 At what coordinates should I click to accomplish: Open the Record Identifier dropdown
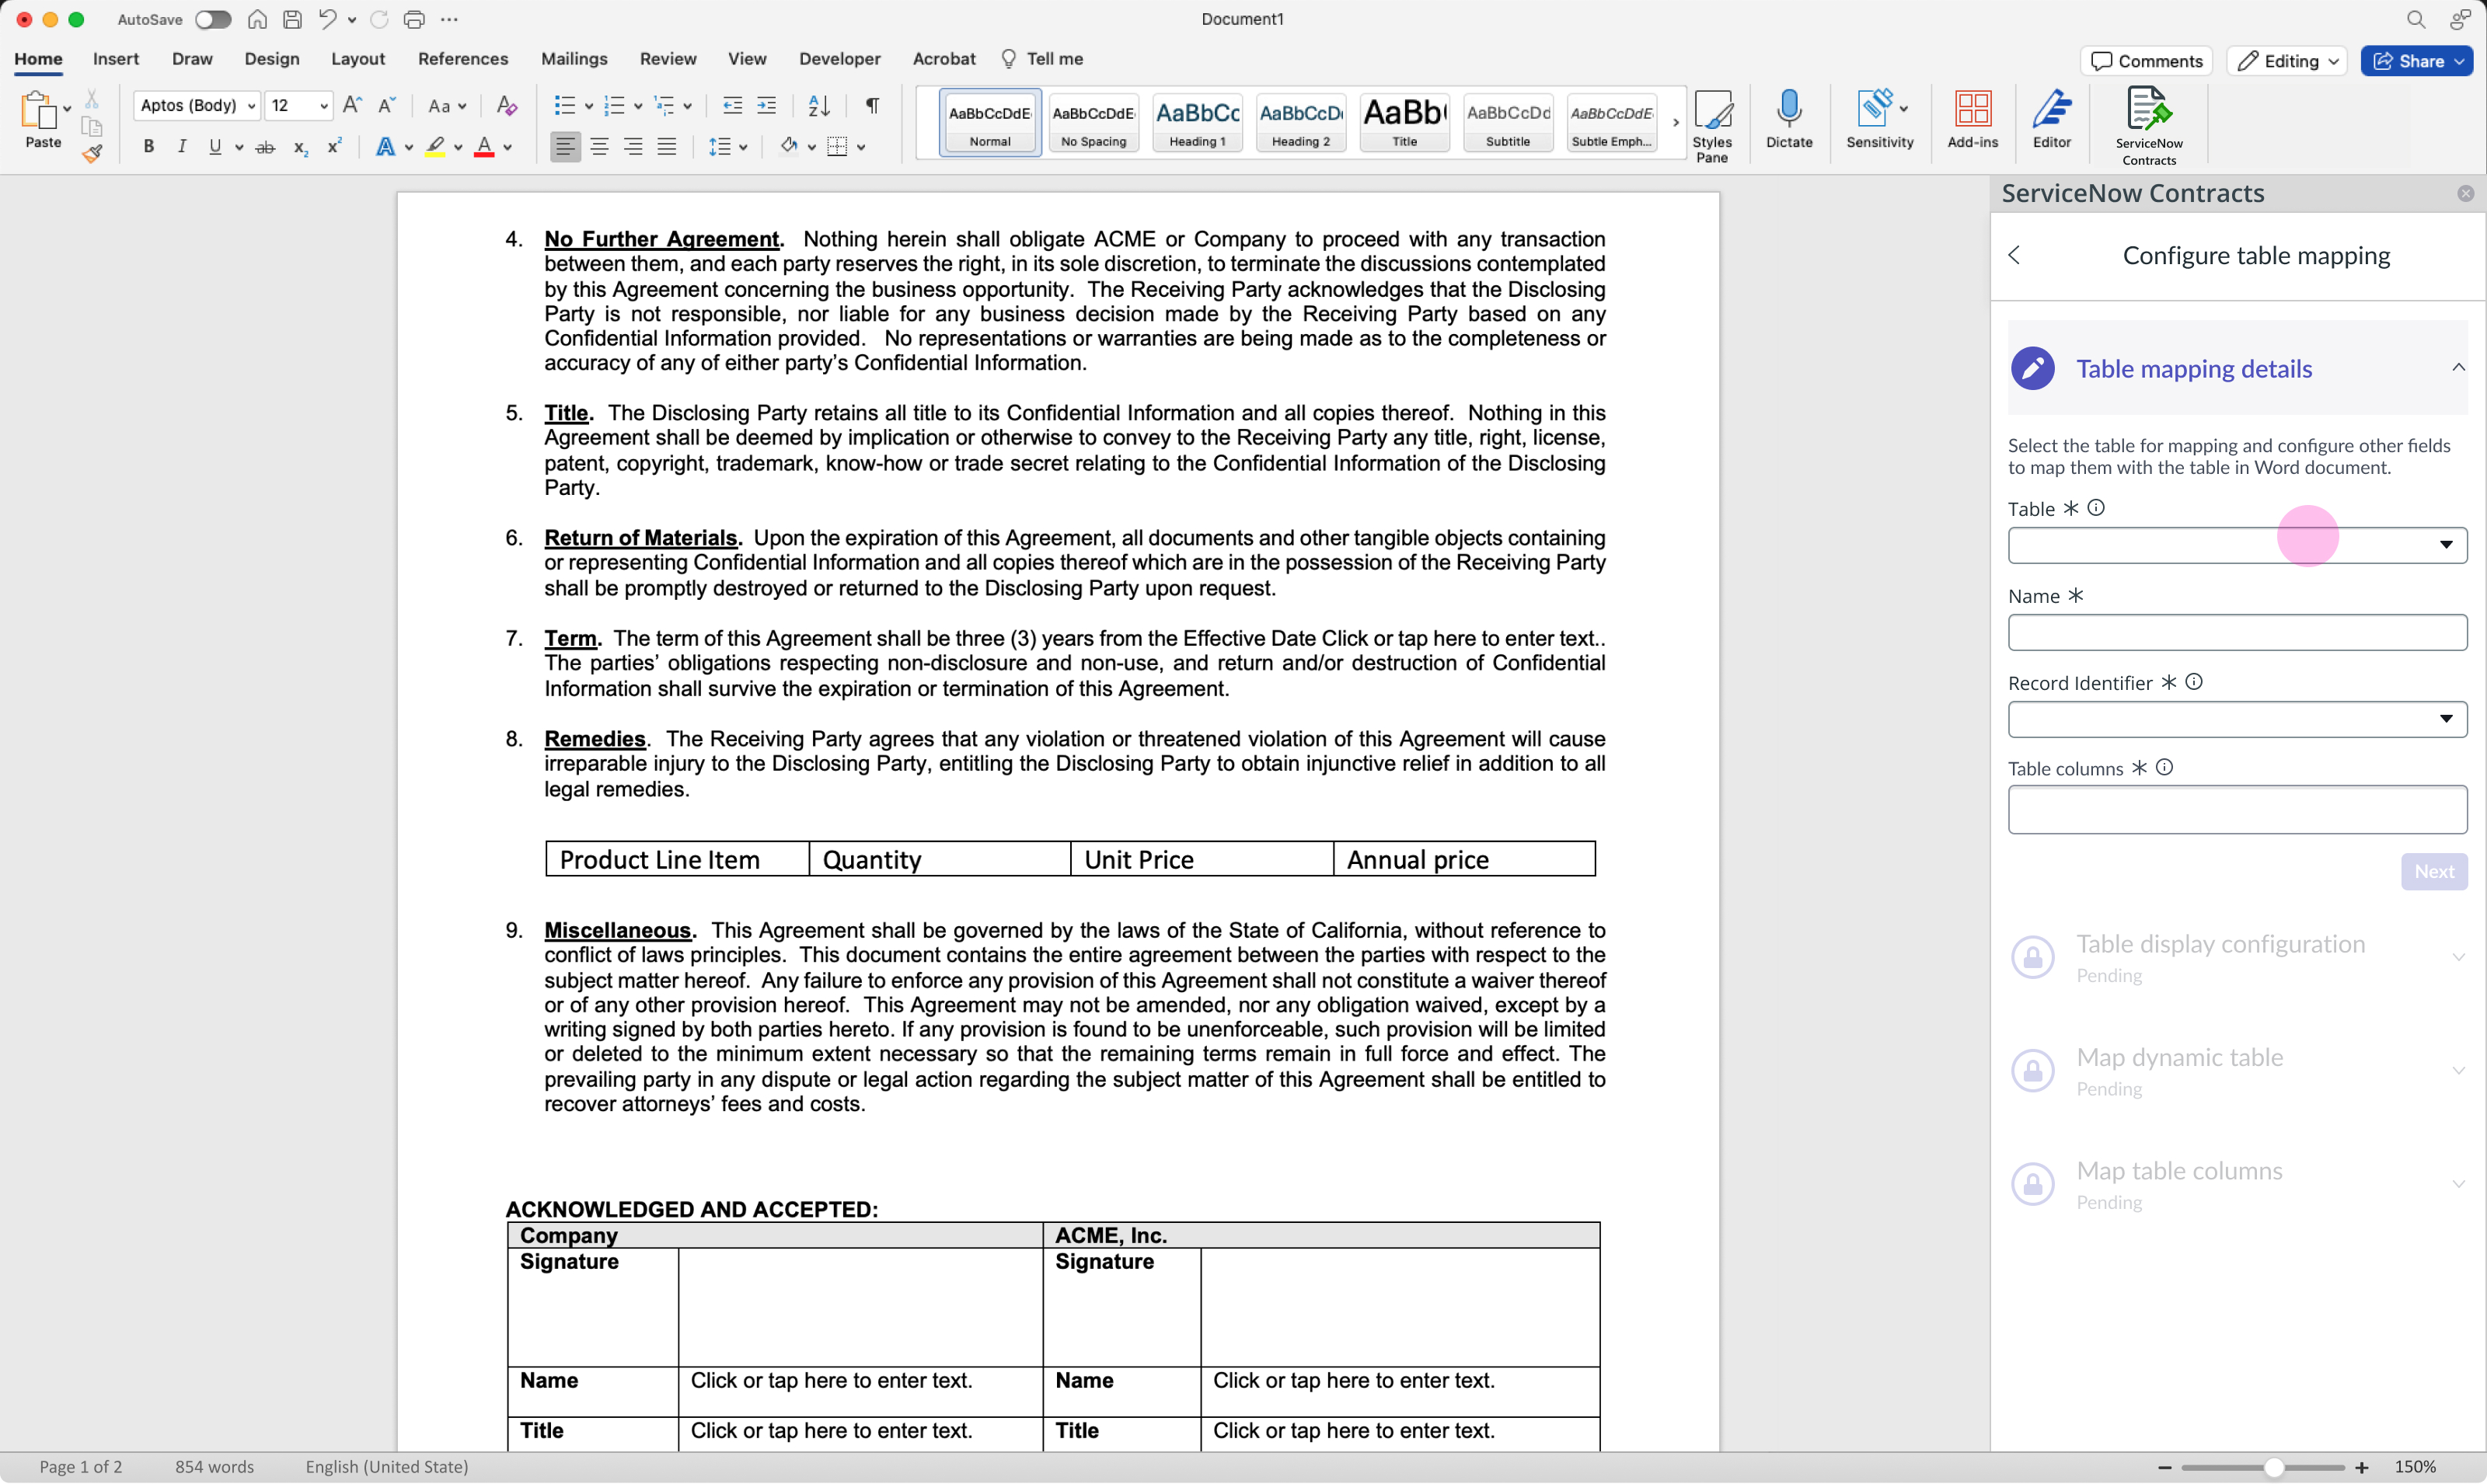coord(2446,719)
